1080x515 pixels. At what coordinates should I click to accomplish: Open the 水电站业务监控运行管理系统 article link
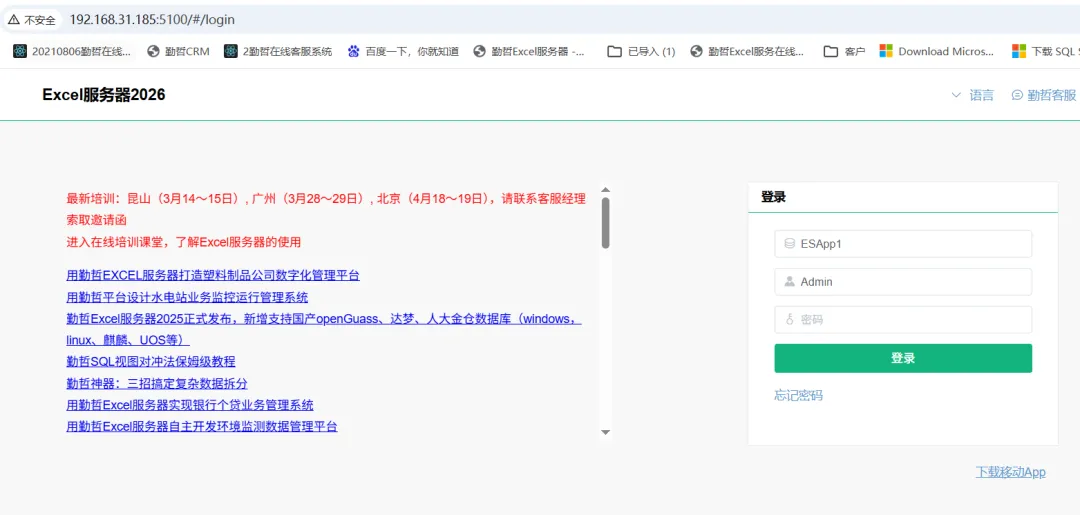click(187, 297)
